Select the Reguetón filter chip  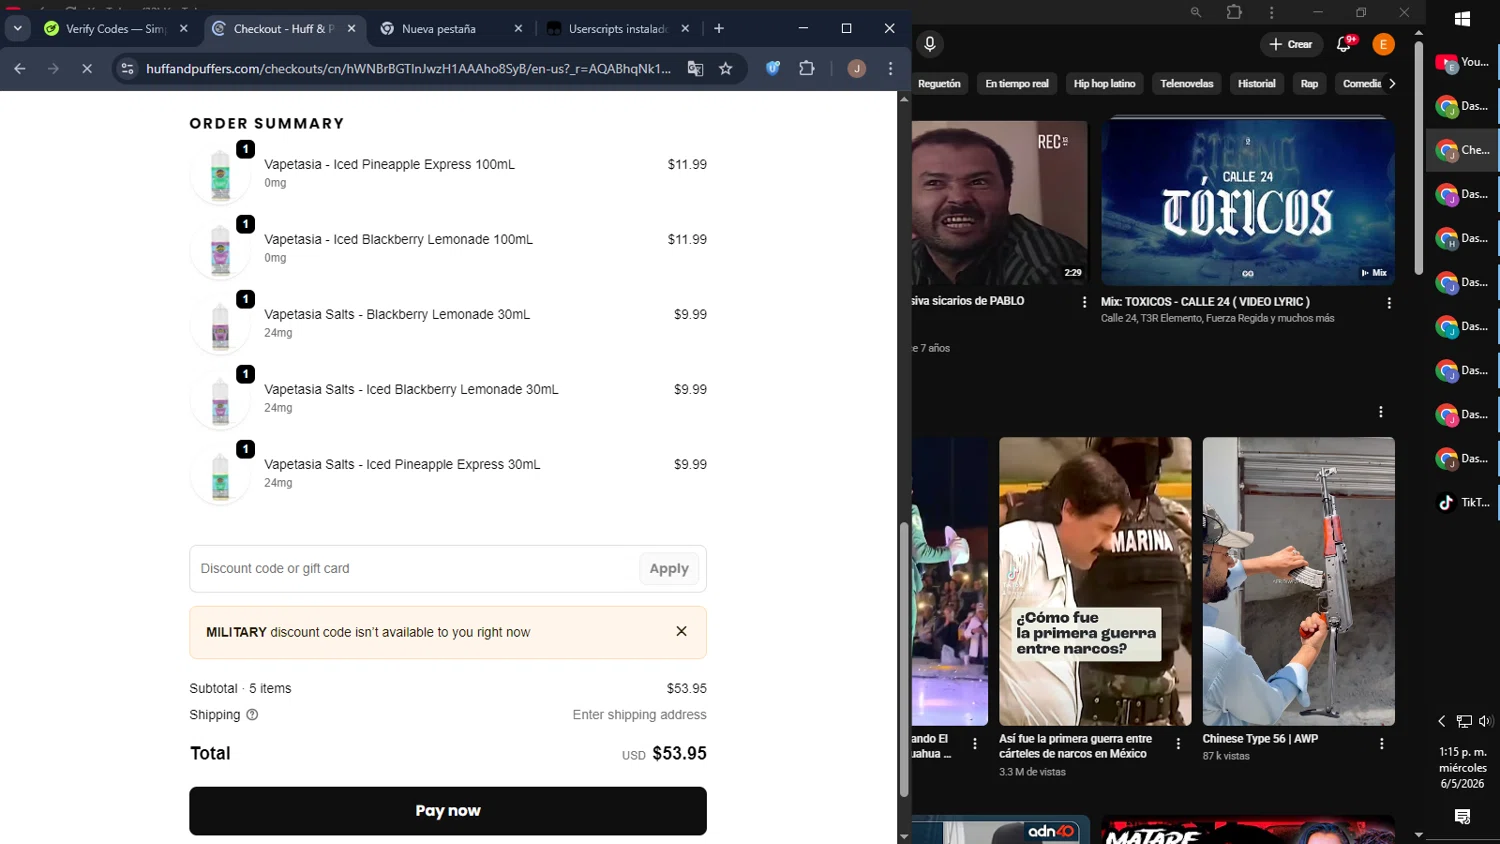[939, 84]
